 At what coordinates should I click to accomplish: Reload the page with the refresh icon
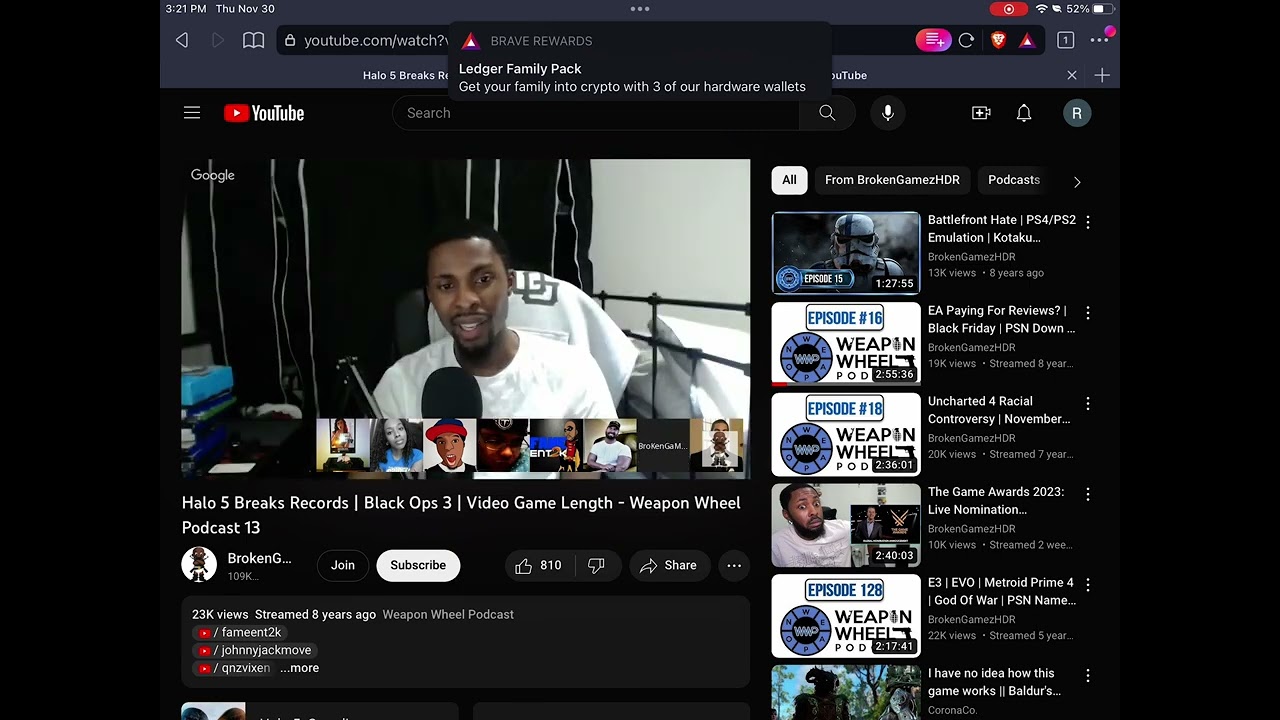tap(966, 40)
